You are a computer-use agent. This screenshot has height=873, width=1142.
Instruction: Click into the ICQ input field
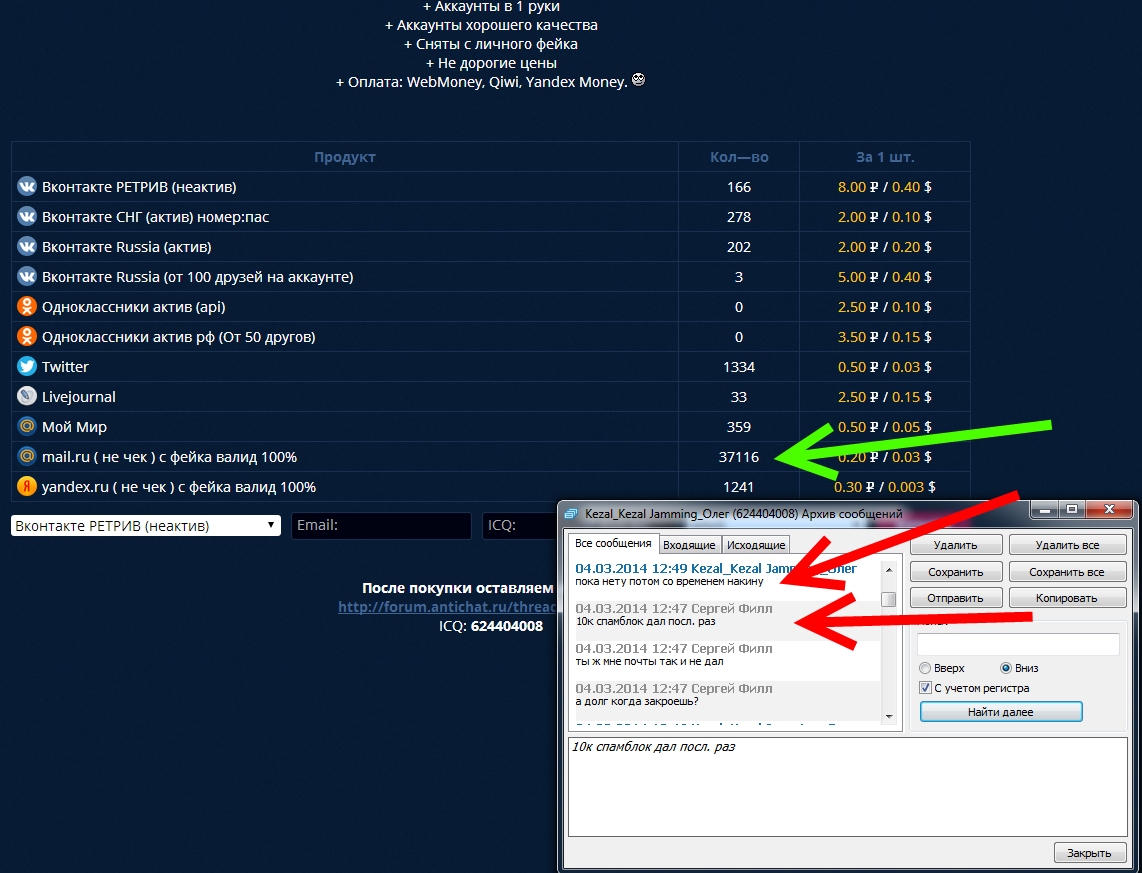pos(520,526)
